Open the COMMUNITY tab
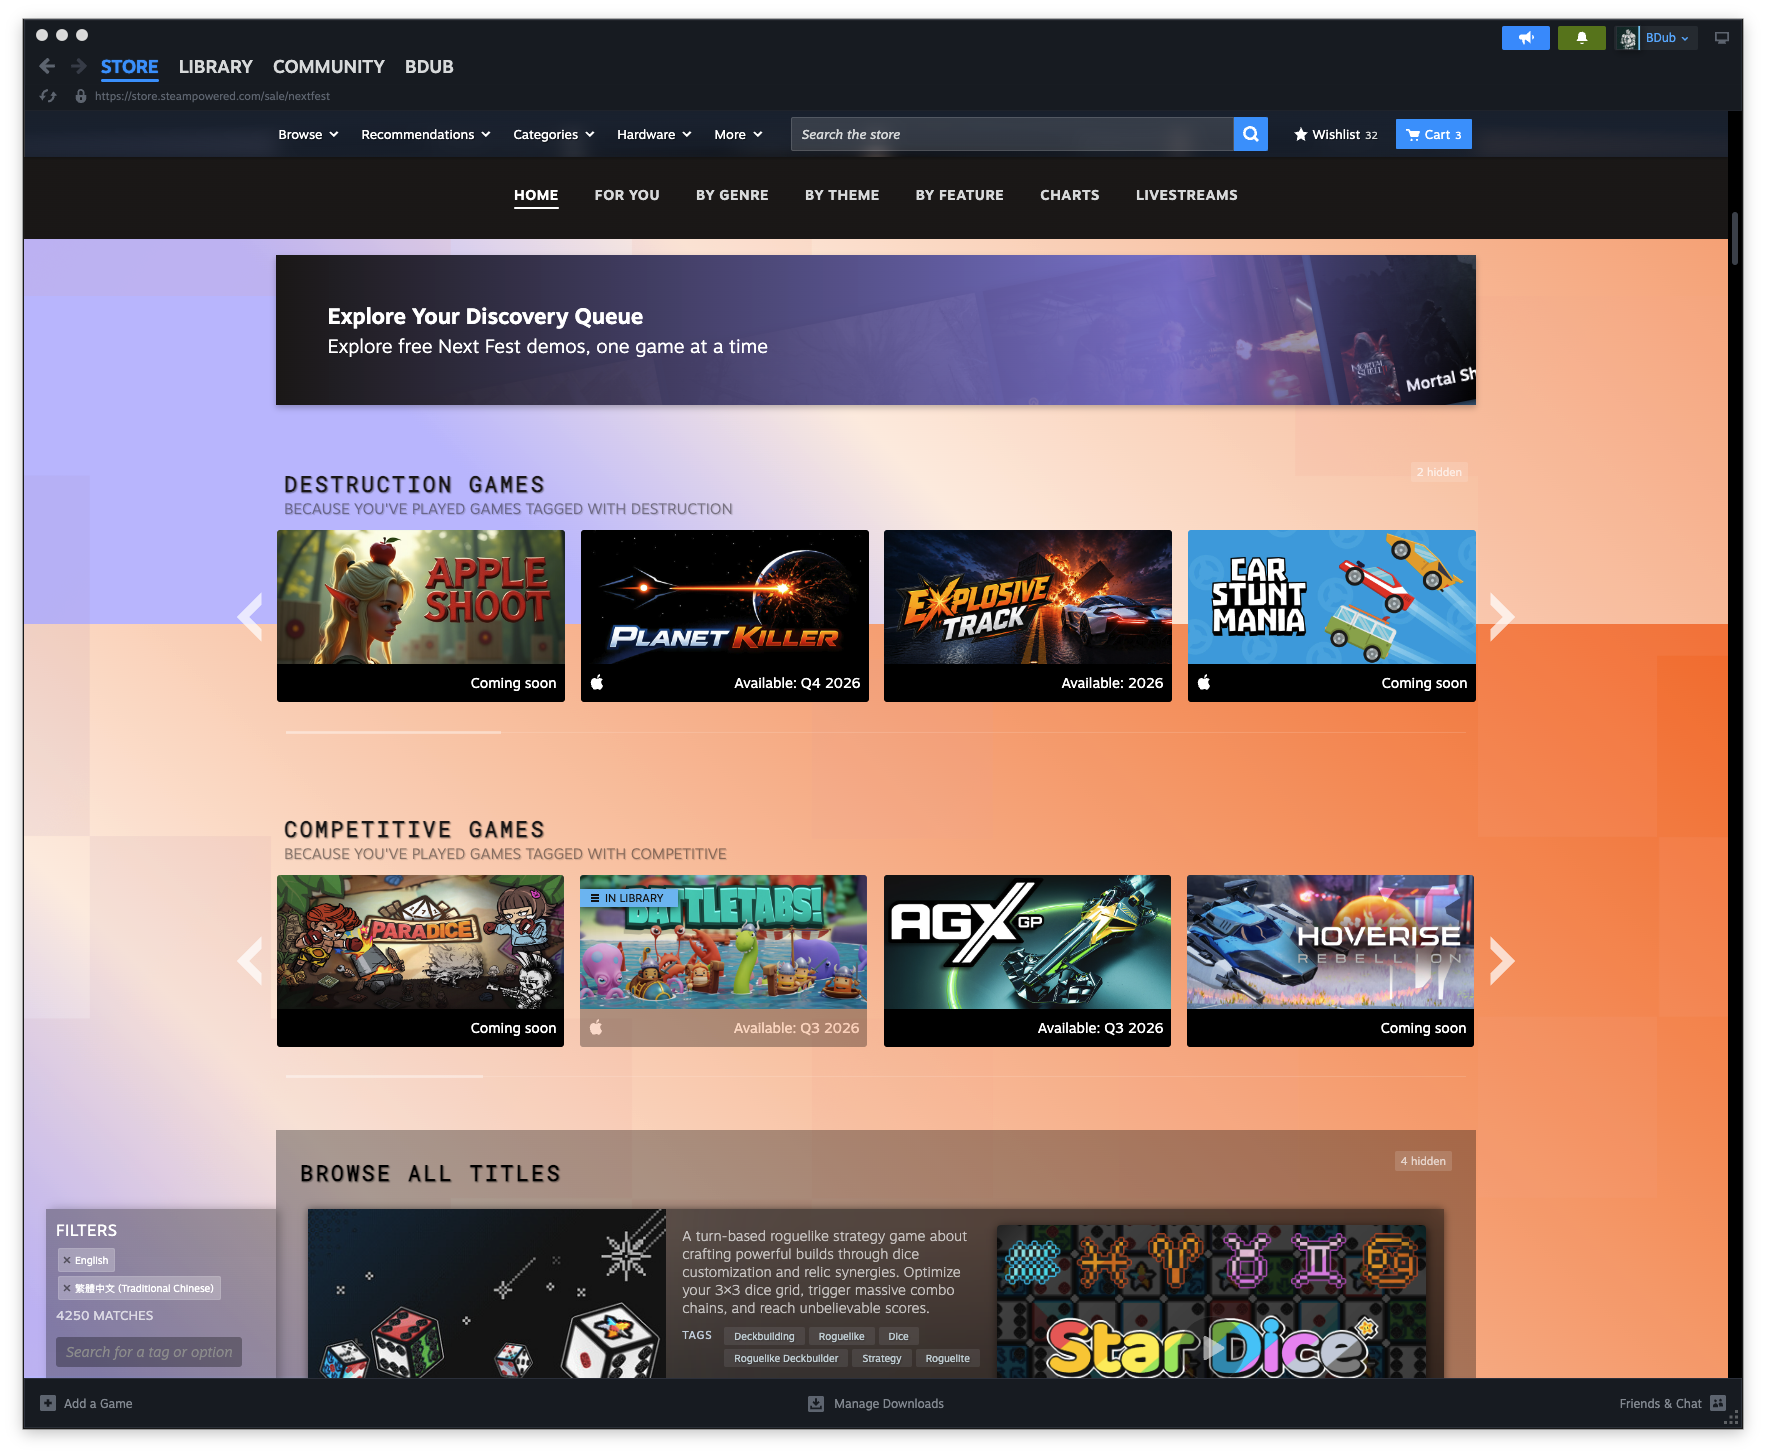The image size is (1766, 1456). [328, 67]
